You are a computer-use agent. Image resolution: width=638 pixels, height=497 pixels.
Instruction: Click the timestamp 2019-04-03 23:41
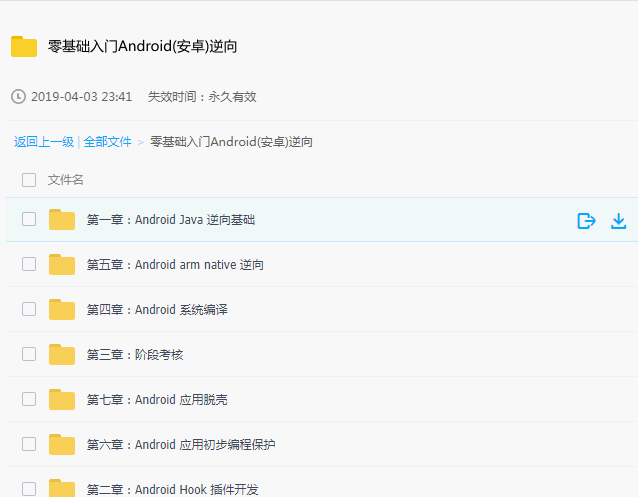click(82, 96)
